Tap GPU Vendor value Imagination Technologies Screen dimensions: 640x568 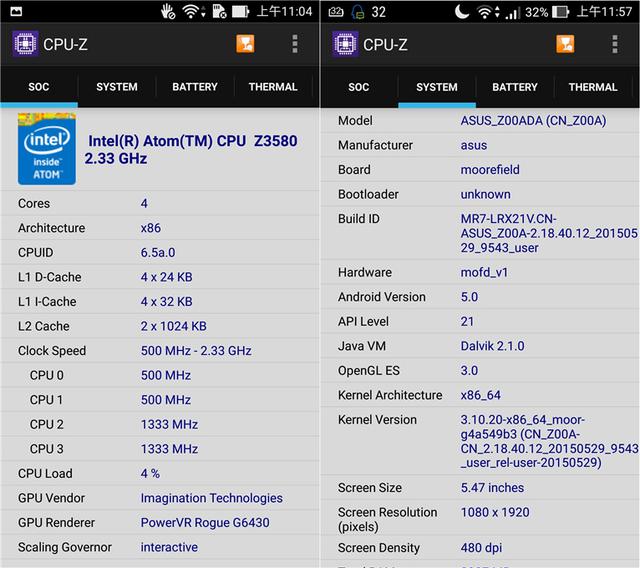(211, 498)
